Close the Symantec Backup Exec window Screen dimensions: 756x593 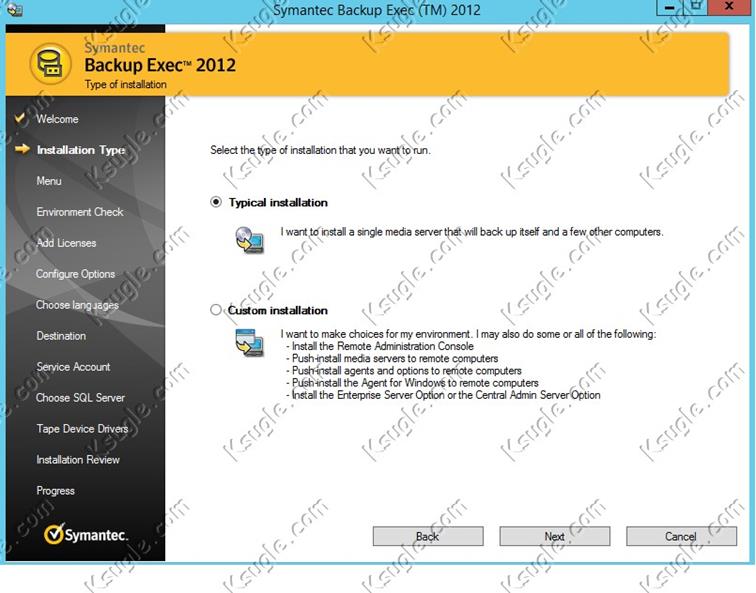pyautogui.click(x=729, y=7)
